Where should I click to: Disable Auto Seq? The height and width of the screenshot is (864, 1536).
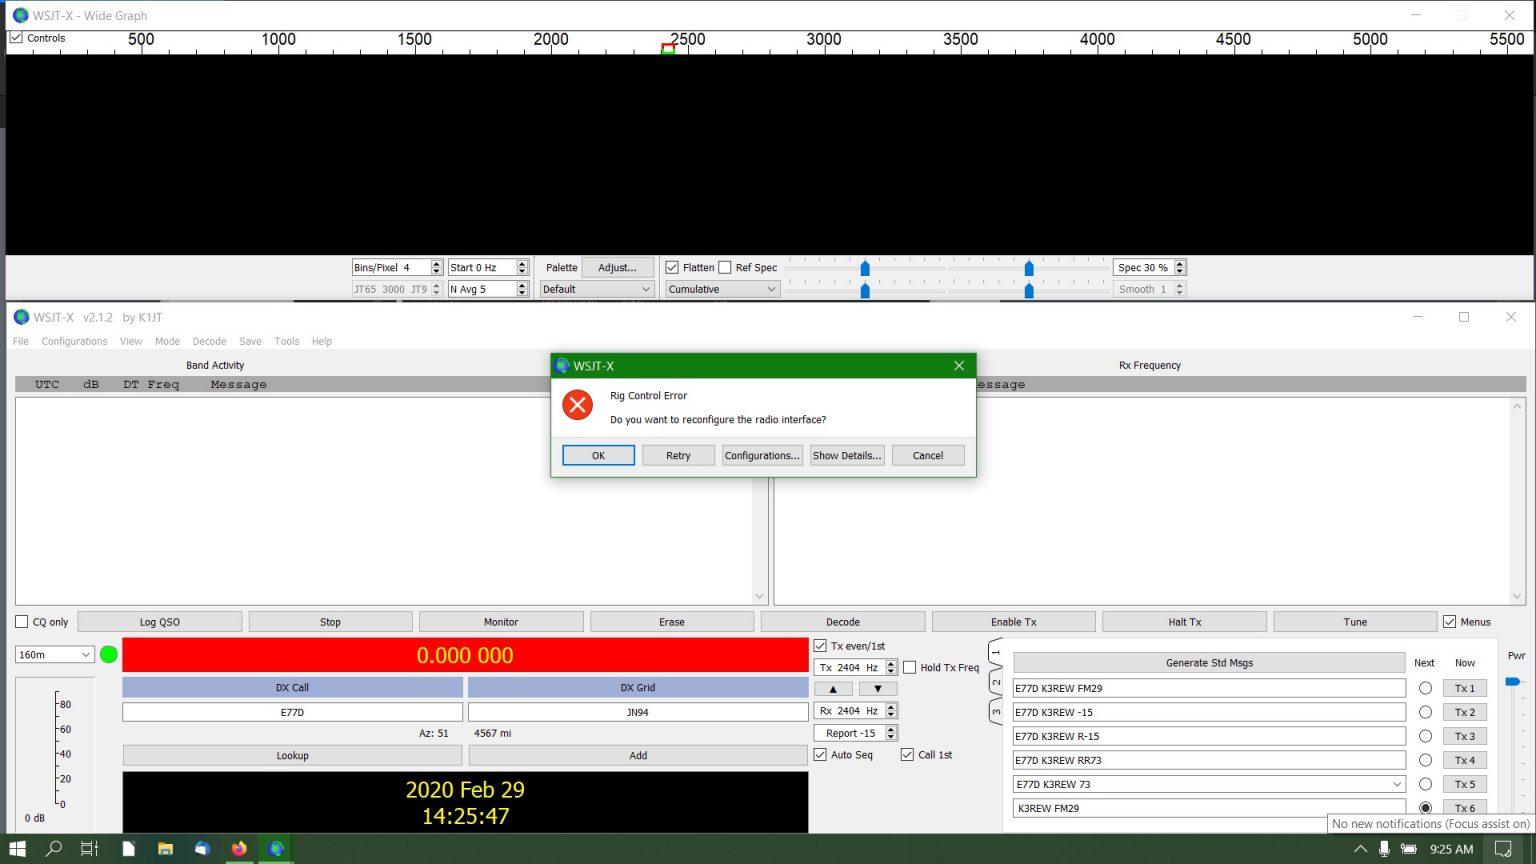point(820,754)
